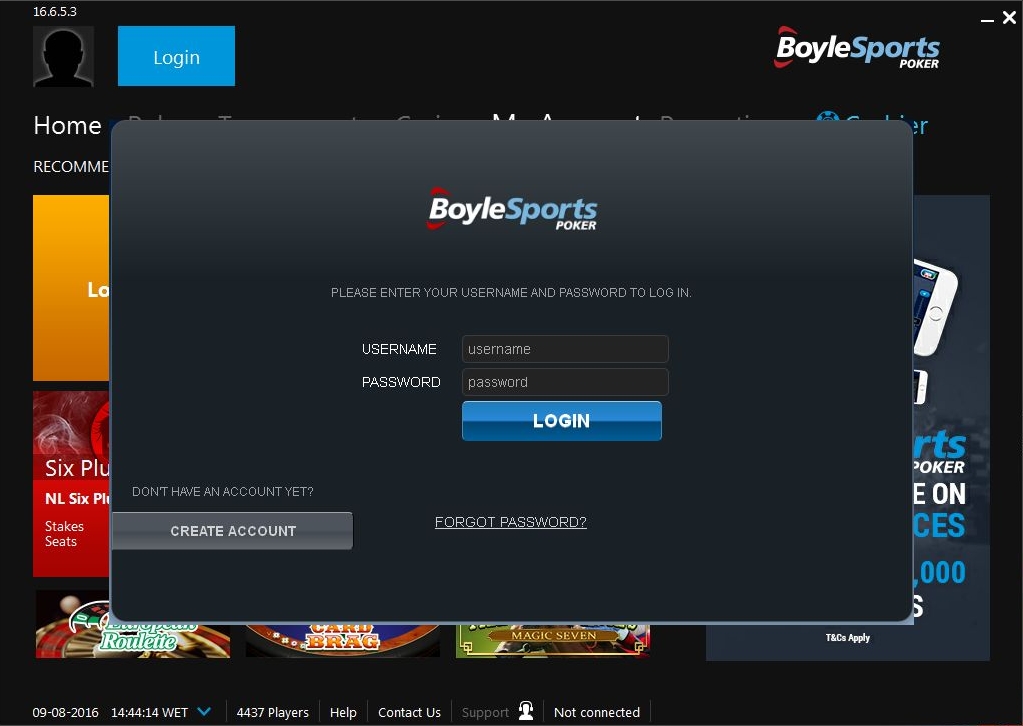Focus the password input field
1023x726 pixels.
pos(565,382)
